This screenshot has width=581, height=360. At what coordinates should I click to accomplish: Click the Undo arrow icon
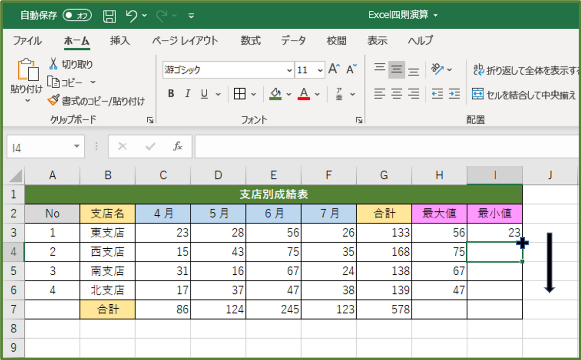[x=131, y=16]
